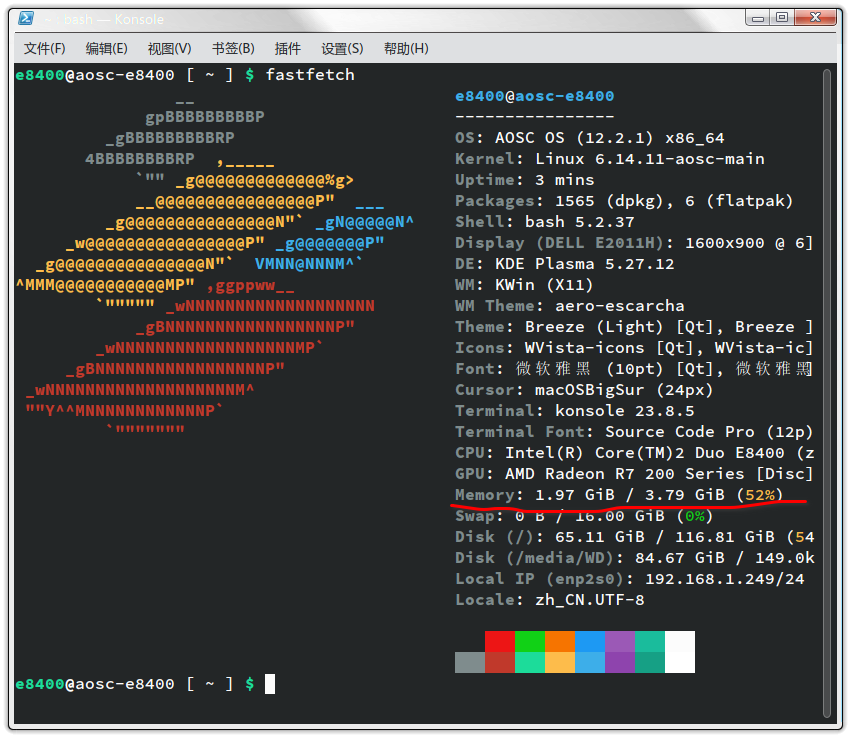
Task: Click the gray color block in the palette
Action: click(469, 662)
